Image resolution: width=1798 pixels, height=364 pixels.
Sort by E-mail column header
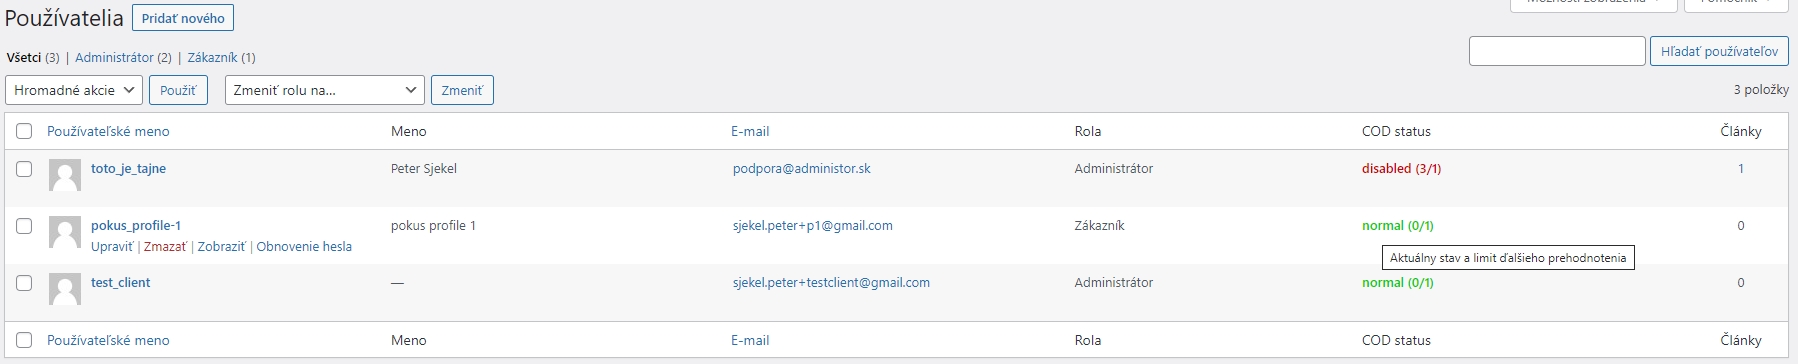(750, 131)
